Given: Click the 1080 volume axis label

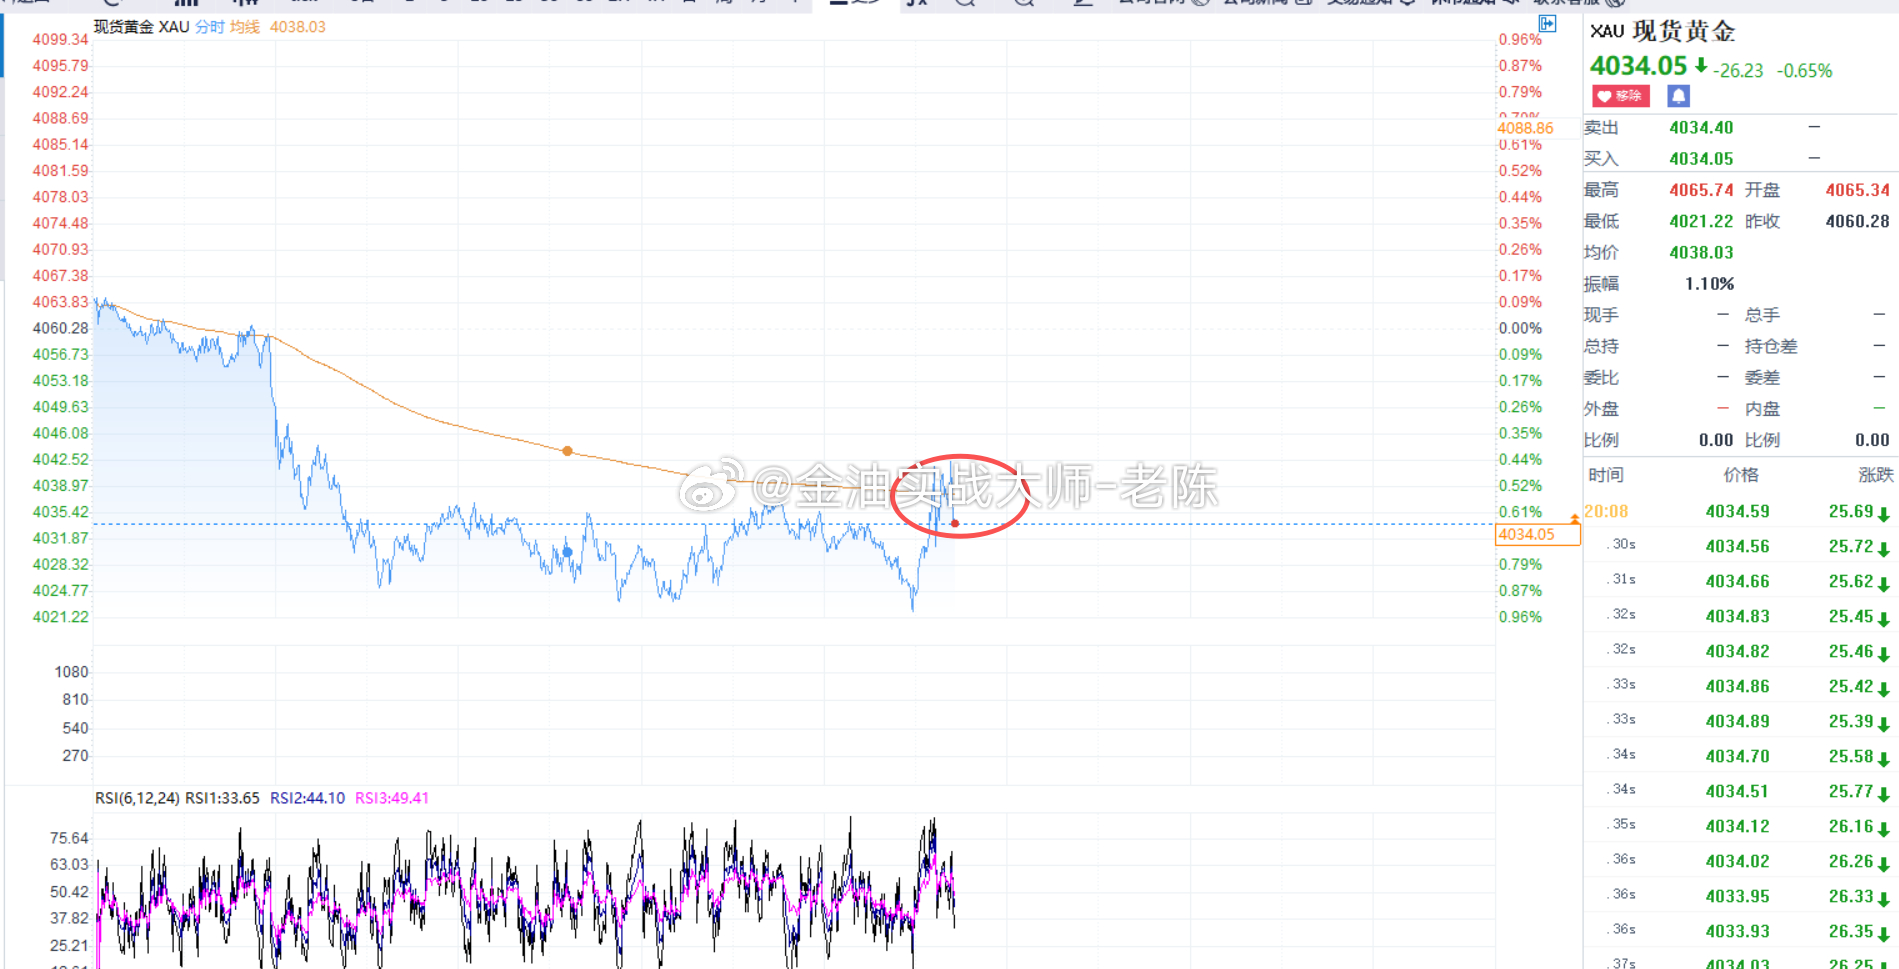Looking at the screenshot, I should [72, 672].
